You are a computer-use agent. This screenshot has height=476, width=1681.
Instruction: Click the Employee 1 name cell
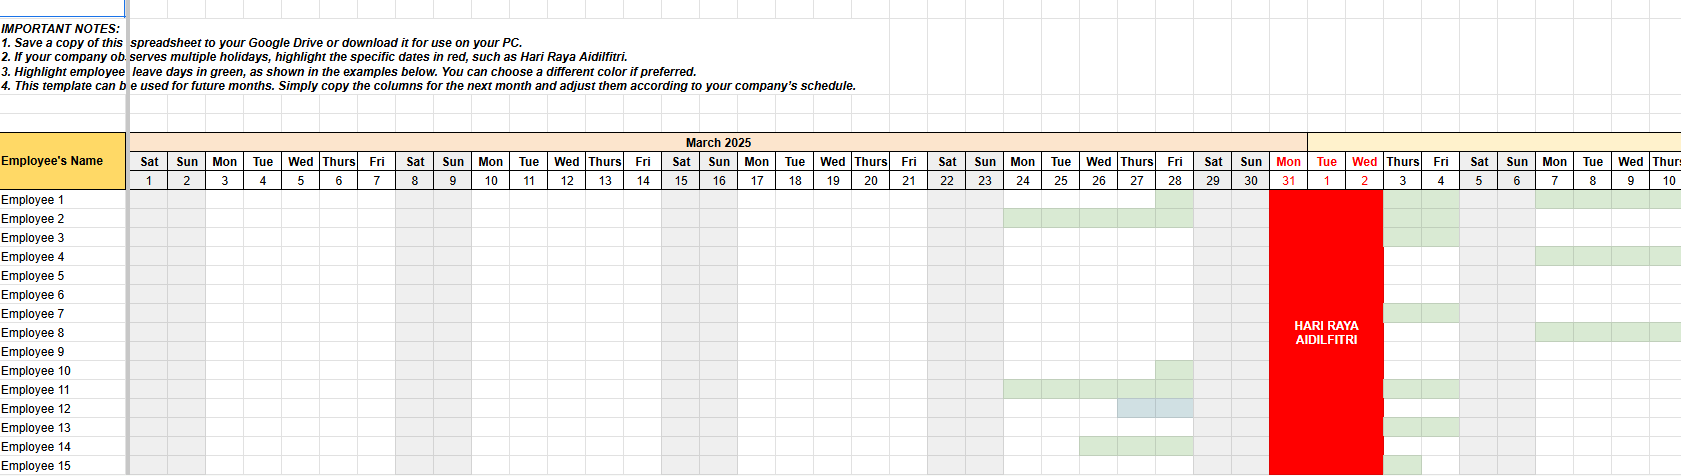click(62, 200)
